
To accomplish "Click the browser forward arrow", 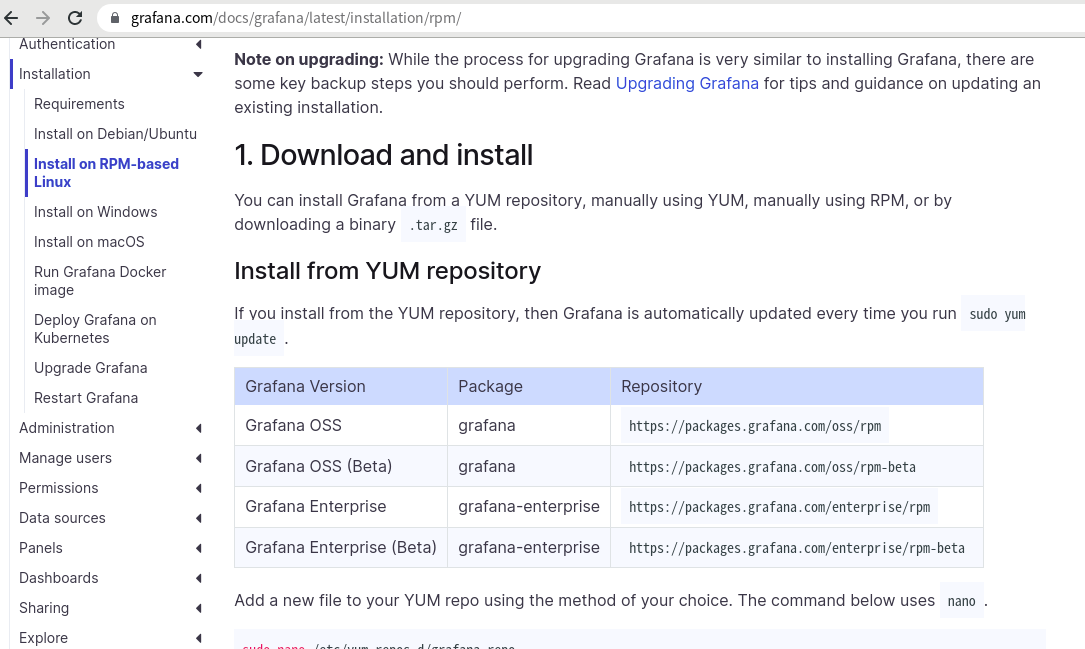I will point(43,18).
